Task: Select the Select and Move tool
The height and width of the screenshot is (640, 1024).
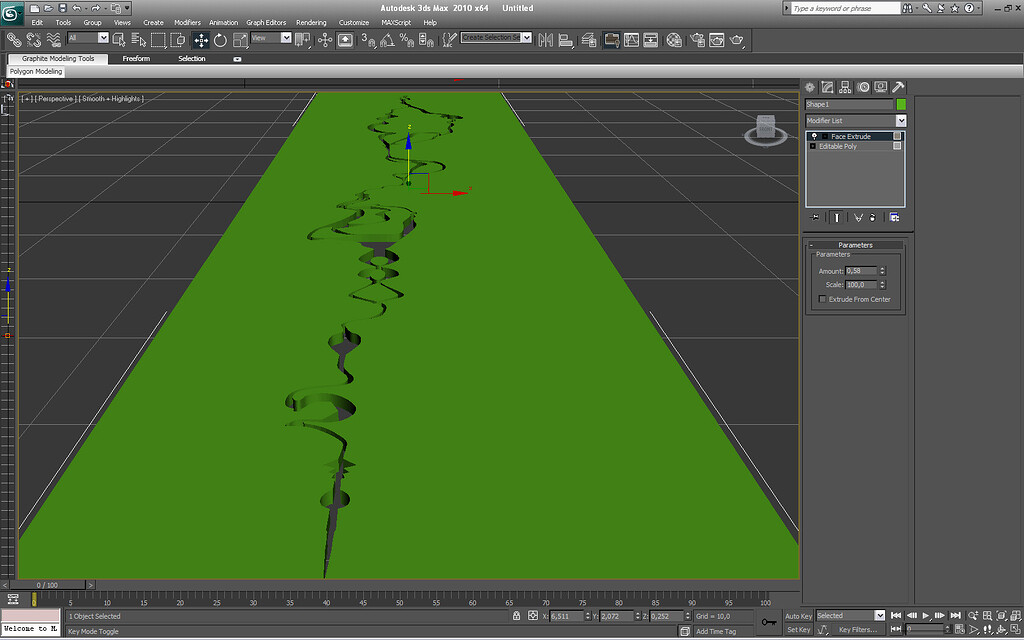Action: [201, 40]
